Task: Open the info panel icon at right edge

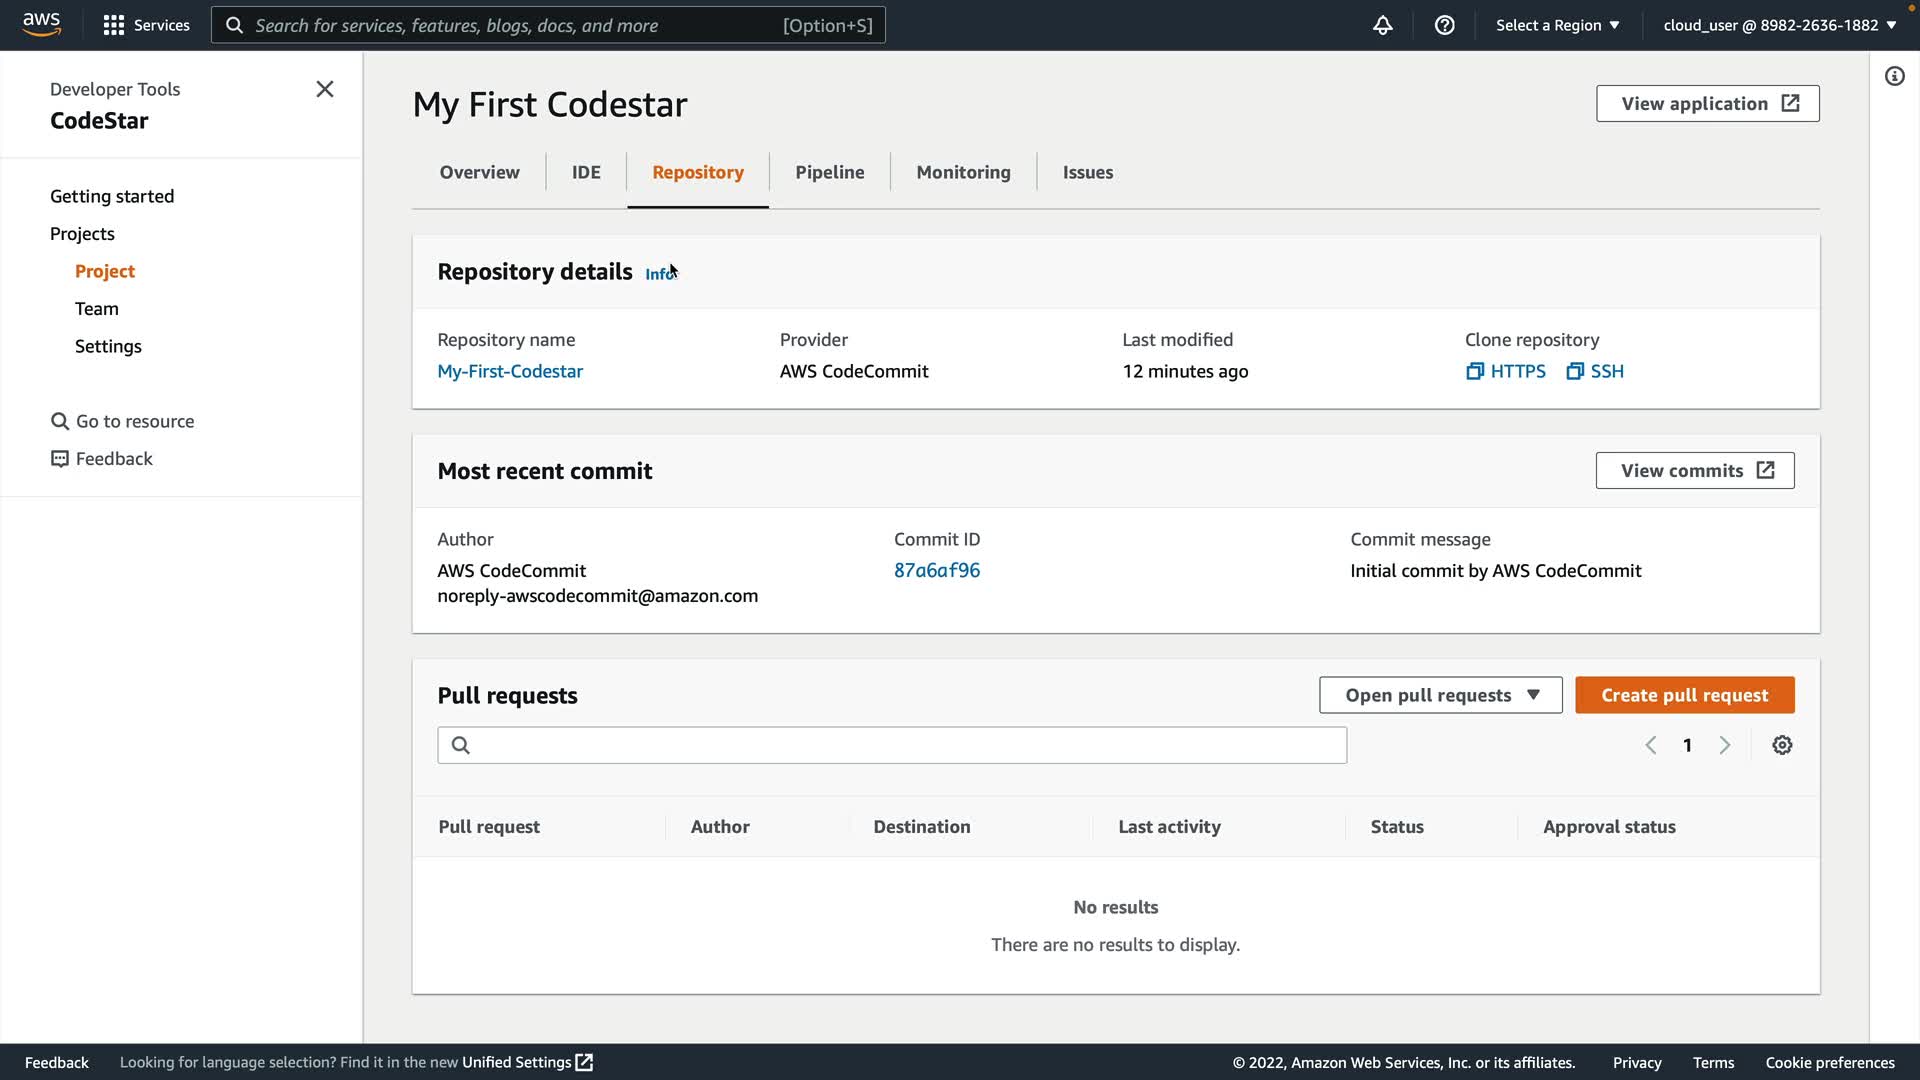Action: tap(1894, 76)
